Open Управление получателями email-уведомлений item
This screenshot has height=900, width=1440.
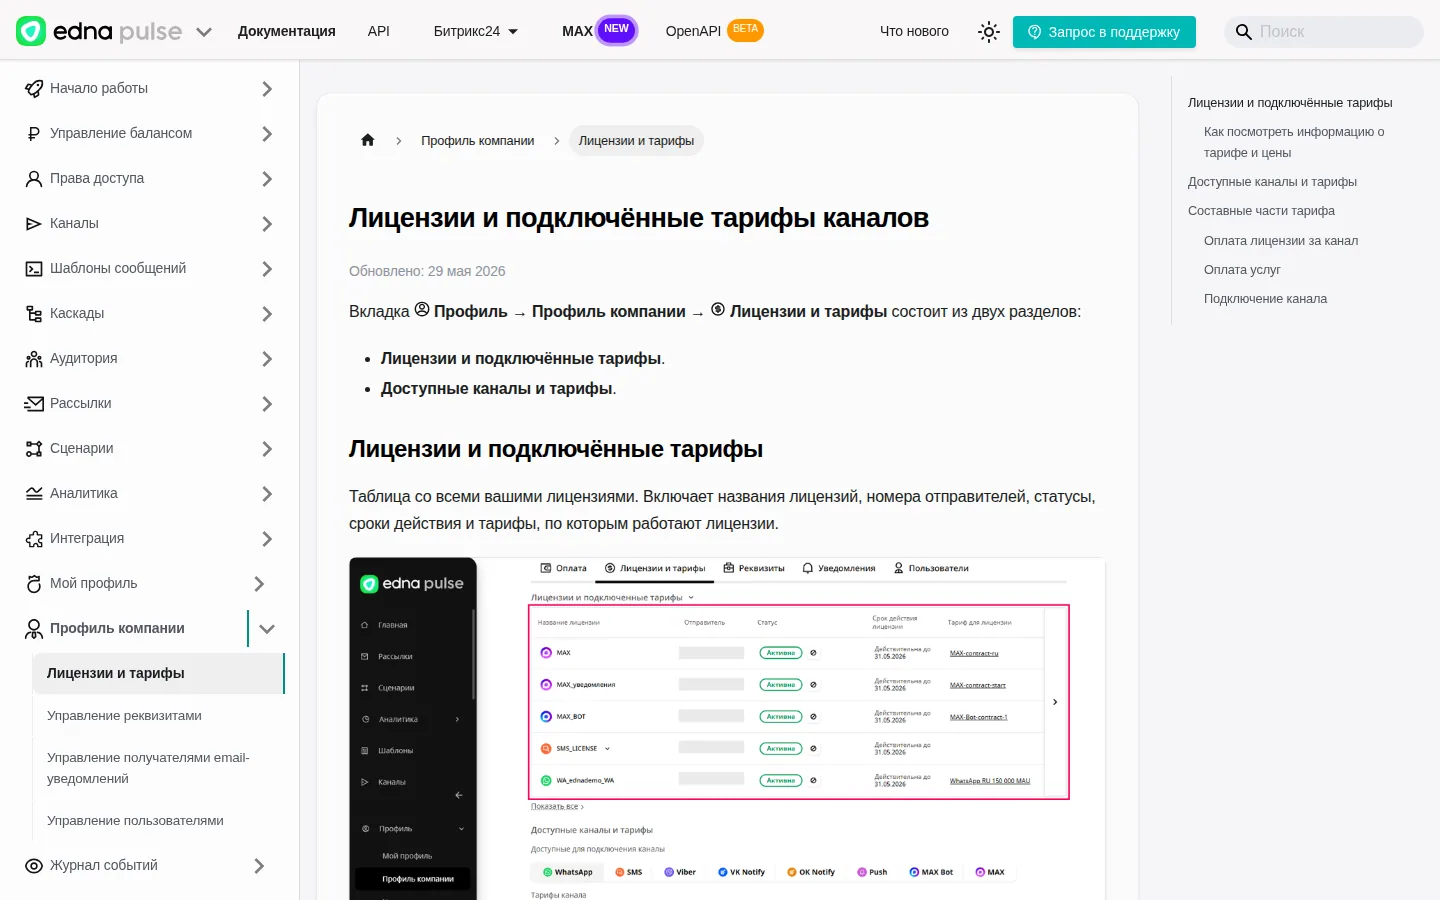pyautogui.click(x=148, y=768)
